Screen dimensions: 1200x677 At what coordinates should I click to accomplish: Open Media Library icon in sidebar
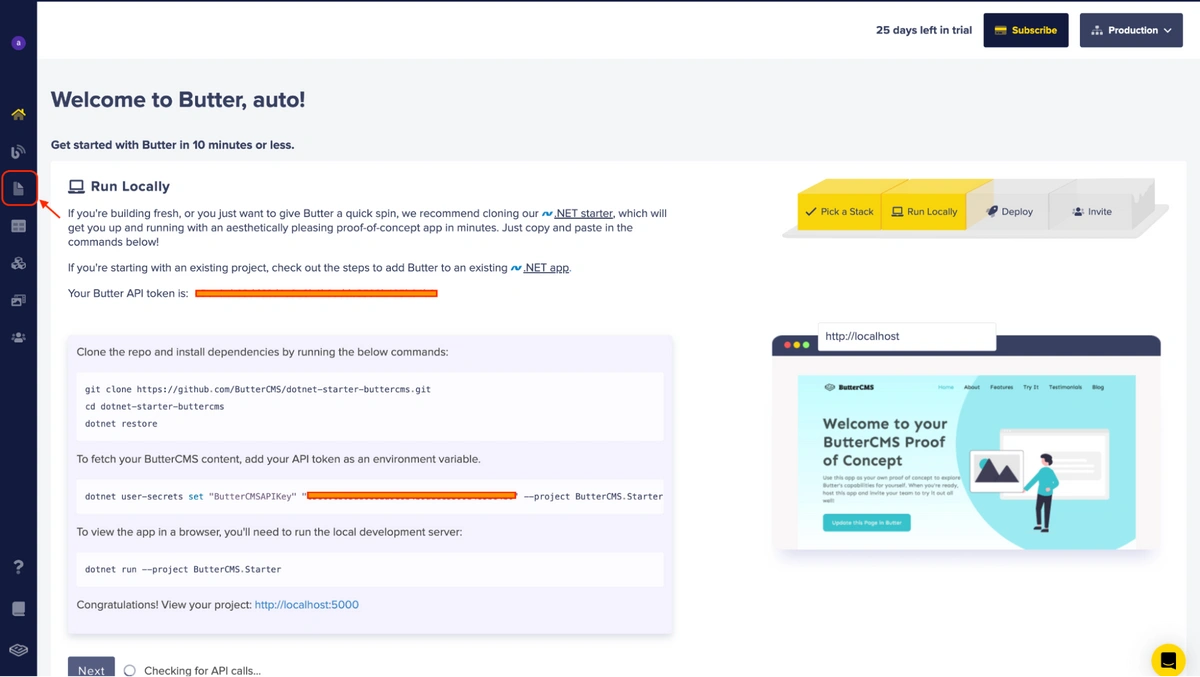coord(18,300)
